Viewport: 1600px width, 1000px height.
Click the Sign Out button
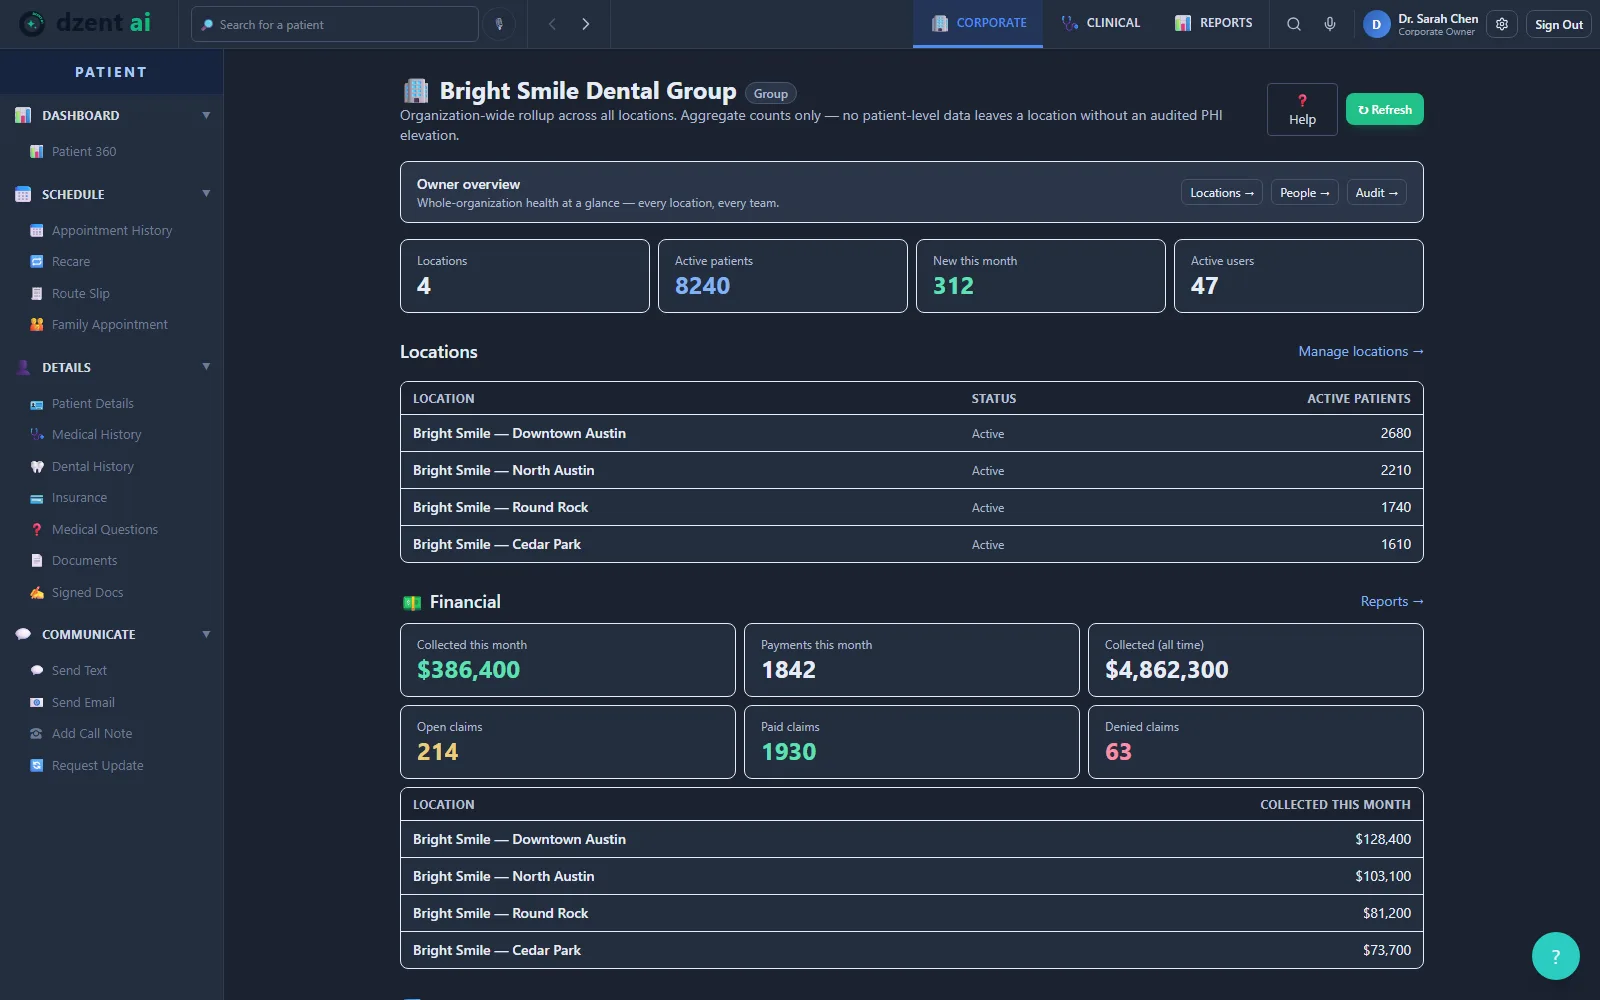click(x=1559, y=24)
